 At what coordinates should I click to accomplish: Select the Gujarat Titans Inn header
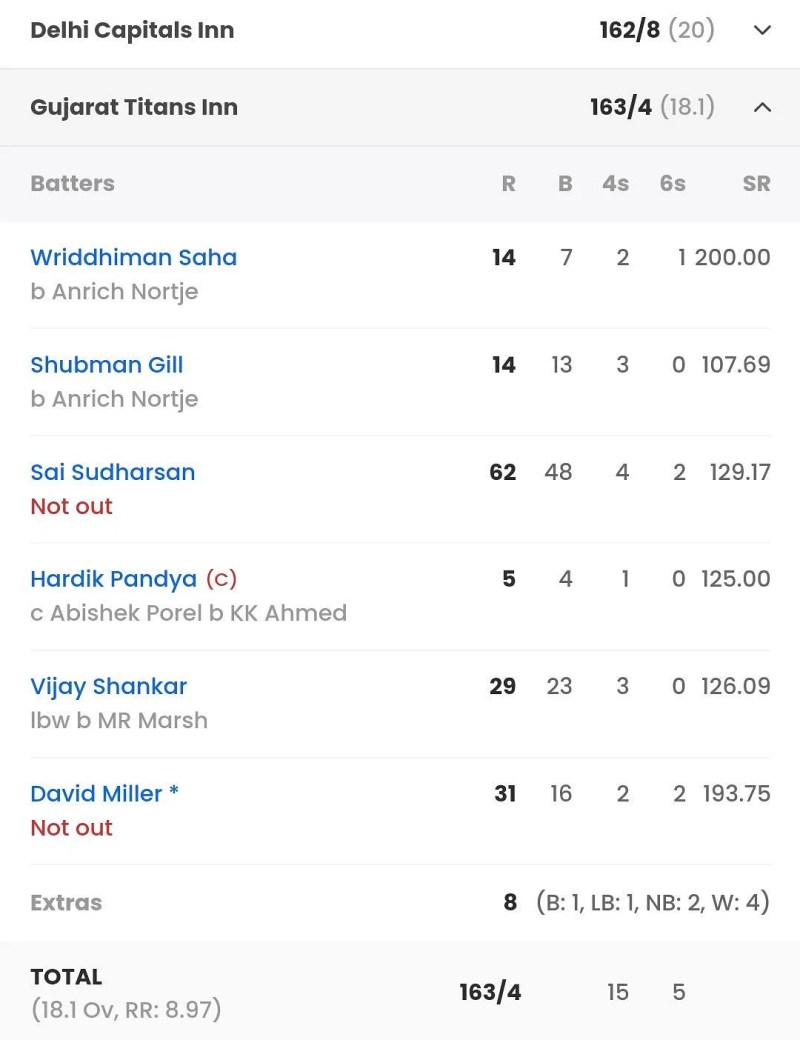click(134, 107)
